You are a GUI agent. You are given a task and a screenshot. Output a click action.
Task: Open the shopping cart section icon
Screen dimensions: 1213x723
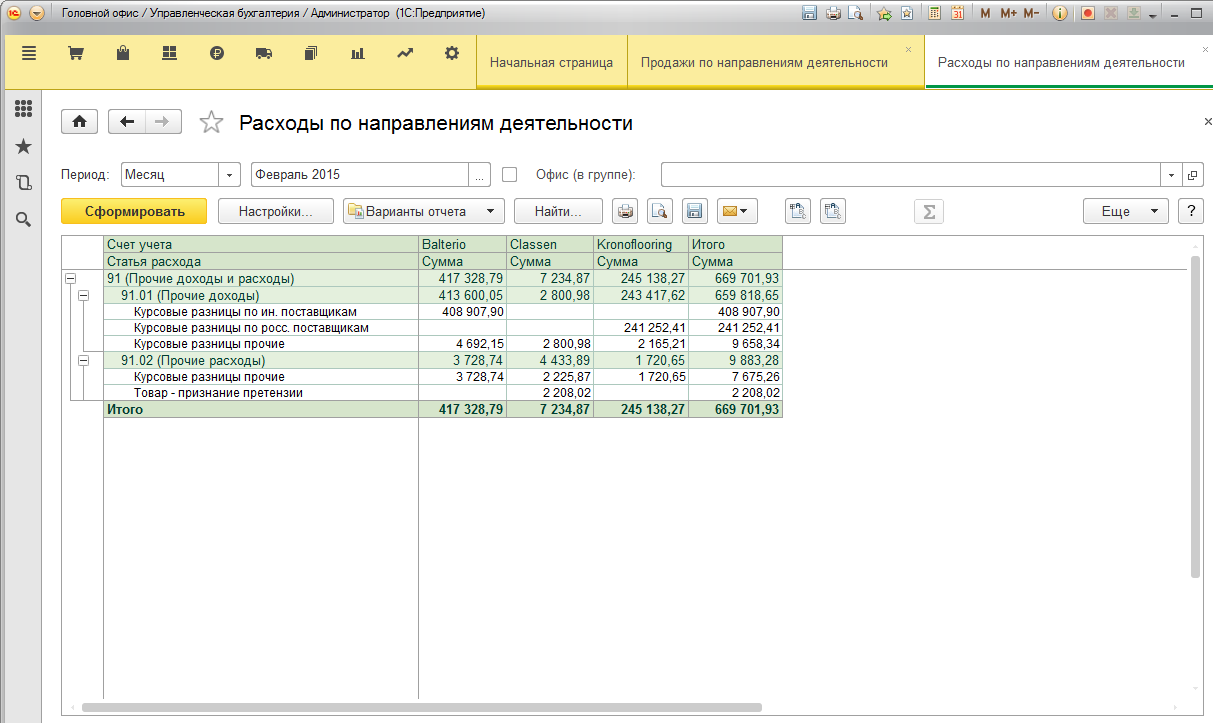[x=75, y=54]
